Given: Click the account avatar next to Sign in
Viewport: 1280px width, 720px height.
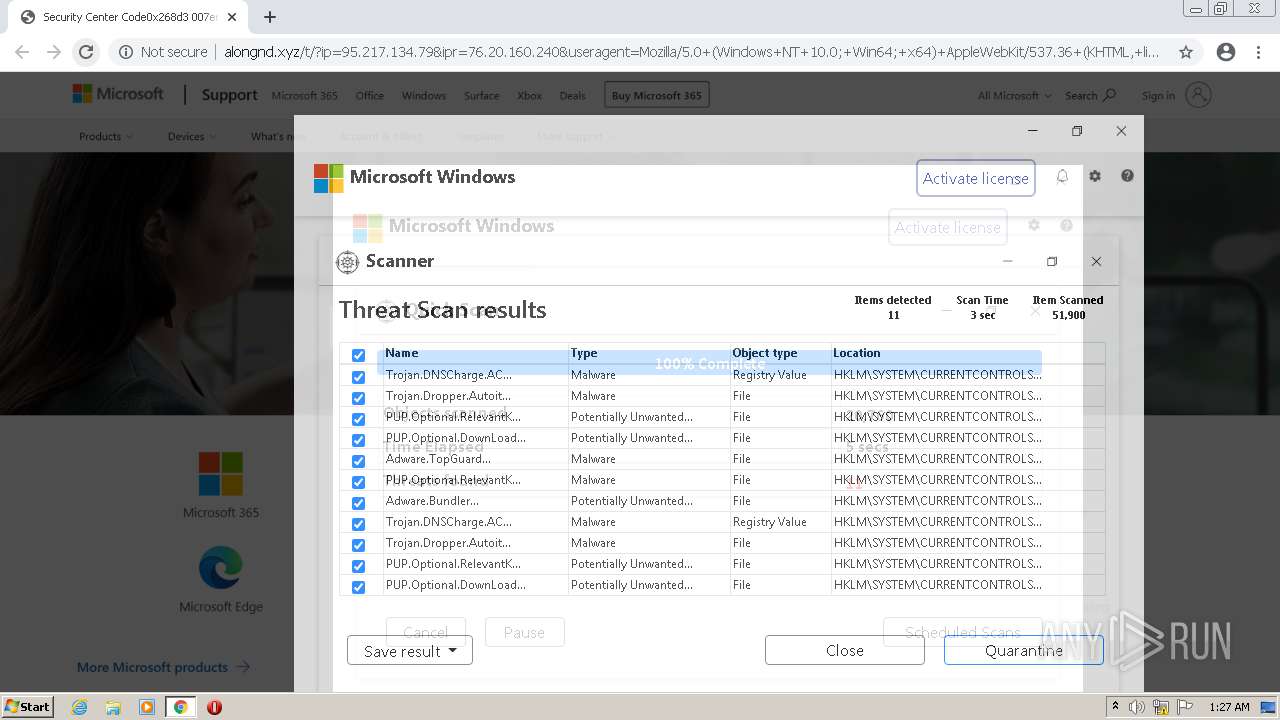Looking at the screenshot, I should [1198, 95].
